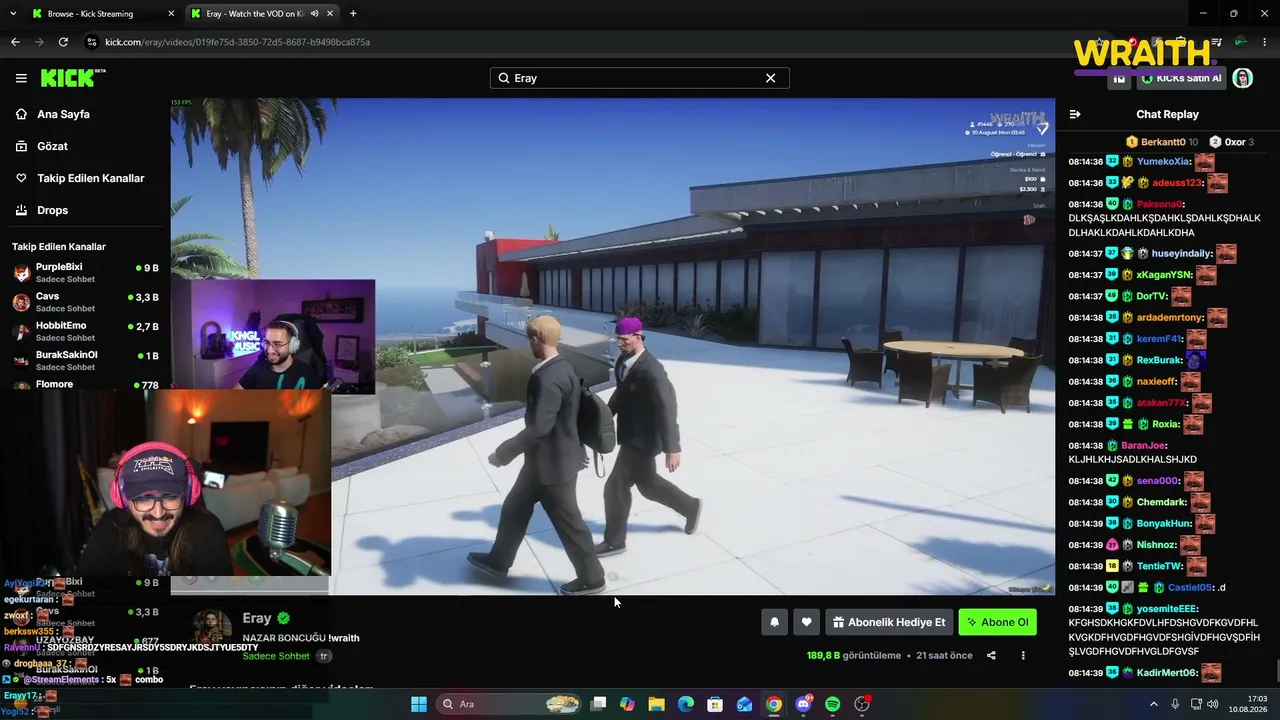Open the user profile avatar menu
The height and width of the screenshot is (720, 1280).
coord(1242,78)
